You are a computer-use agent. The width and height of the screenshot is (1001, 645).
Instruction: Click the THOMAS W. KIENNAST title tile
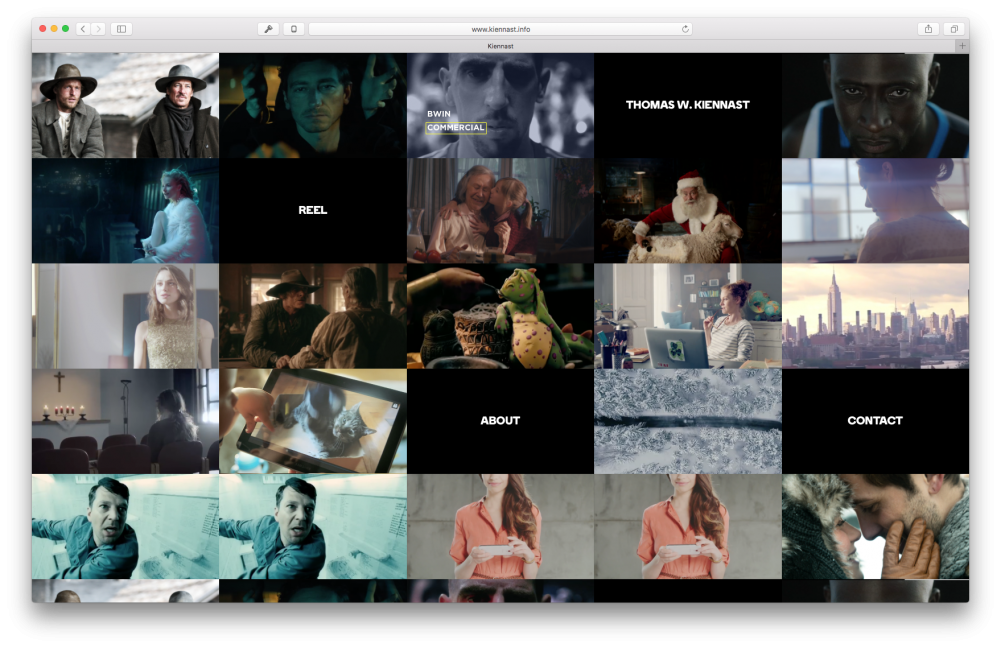(688, 105)
